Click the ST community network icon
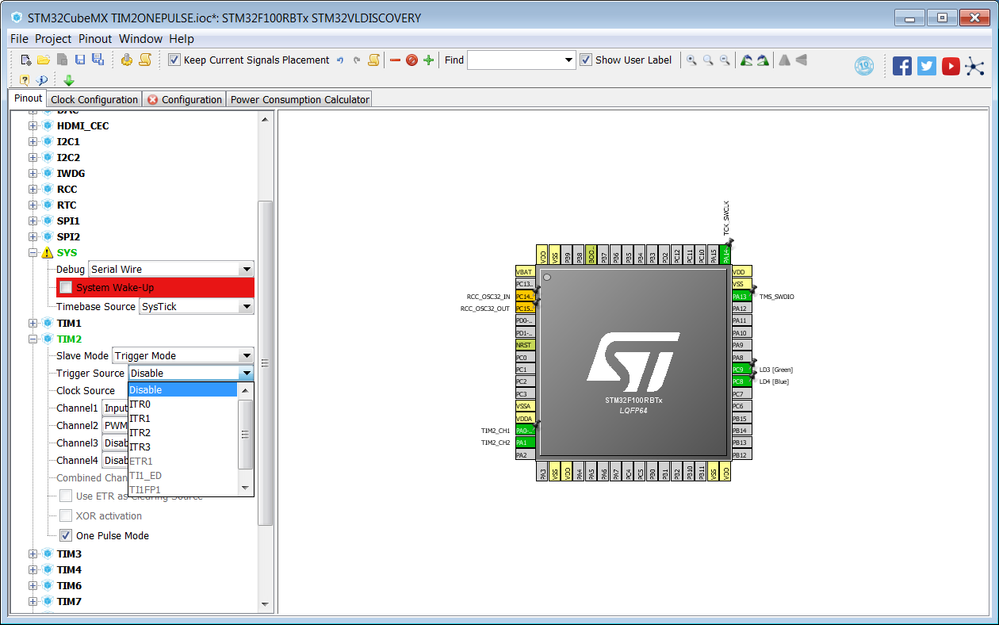 [x=975, y=66]
